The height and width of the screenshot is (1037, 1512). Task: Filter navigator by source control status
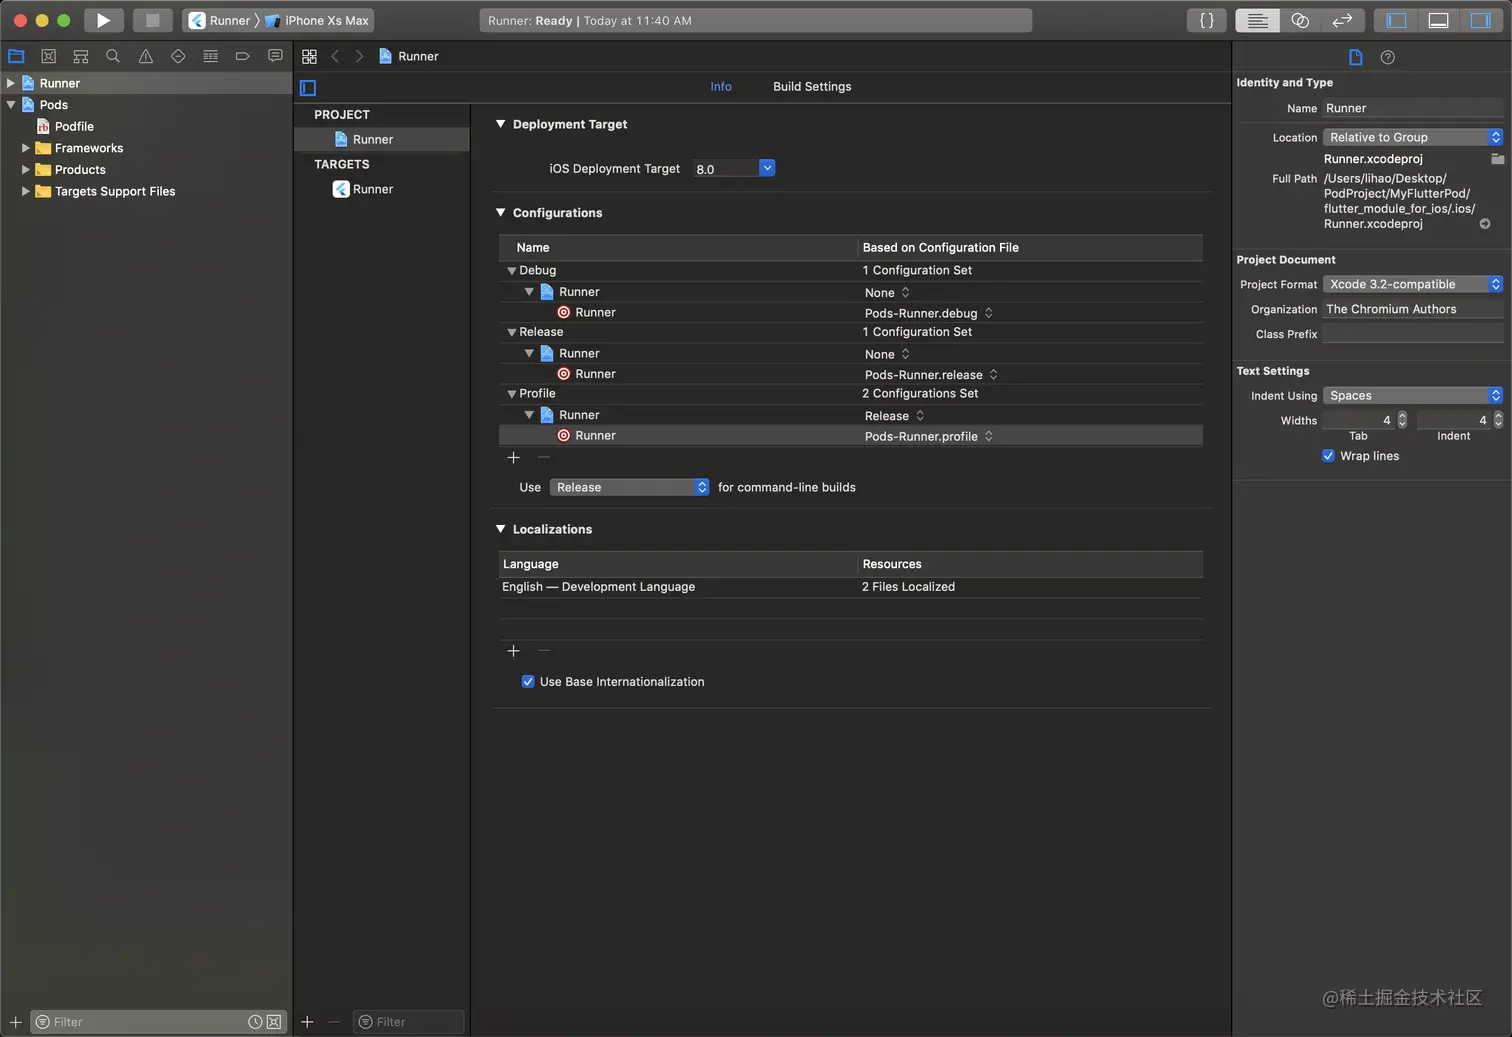[274, 1022]
